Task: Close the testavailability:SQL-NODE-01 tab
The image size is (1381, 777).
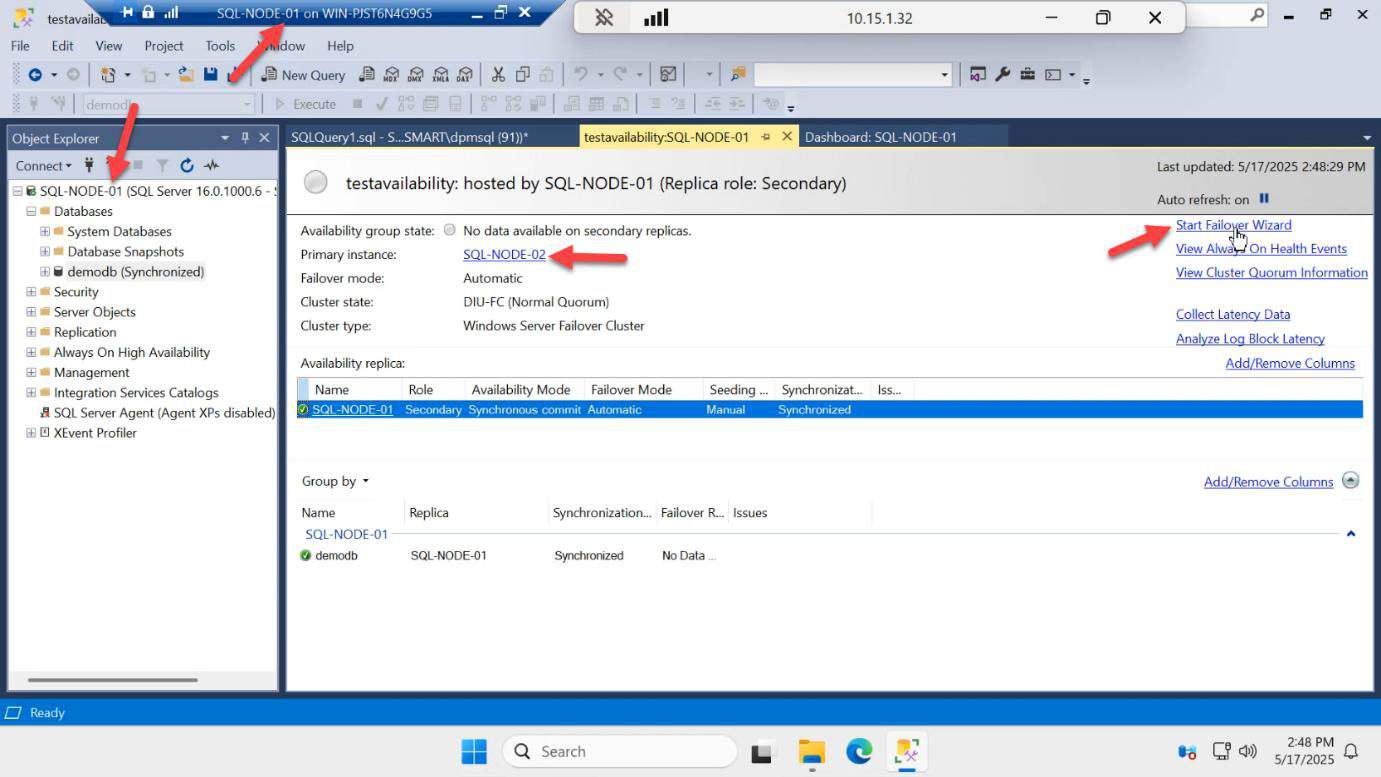Action: pyautogui.click(x=787, y=137)
